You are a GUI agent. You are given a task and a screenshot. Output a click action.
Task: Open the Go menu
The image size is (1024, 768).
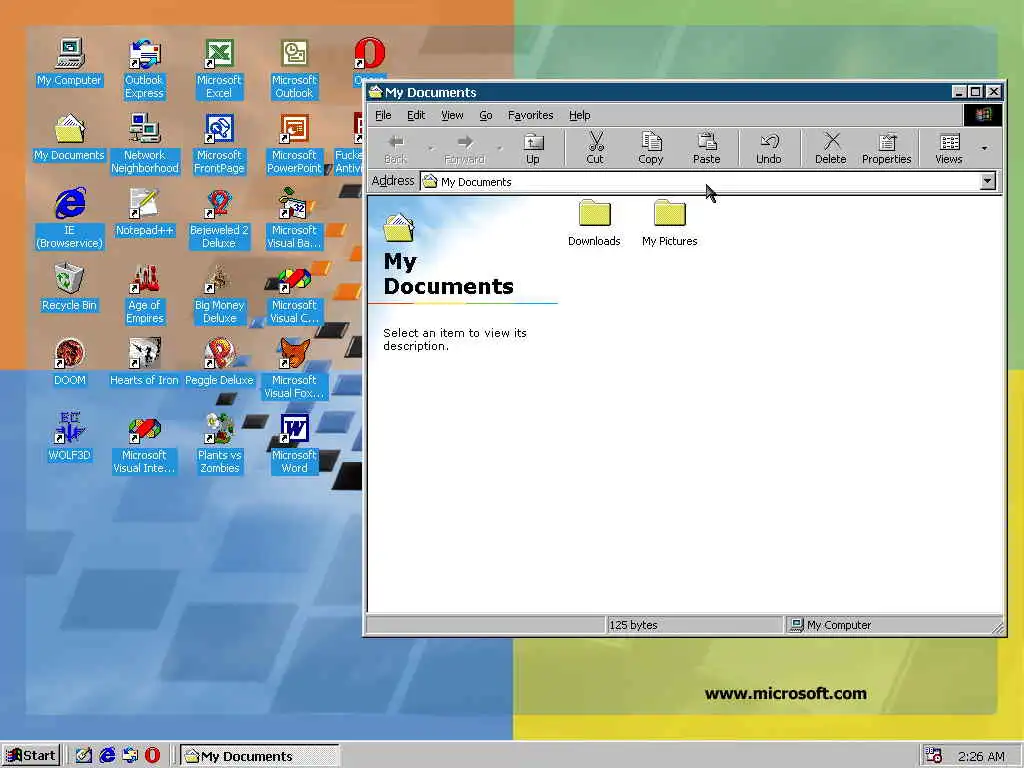pyautogui.click(x=486, y=115)
